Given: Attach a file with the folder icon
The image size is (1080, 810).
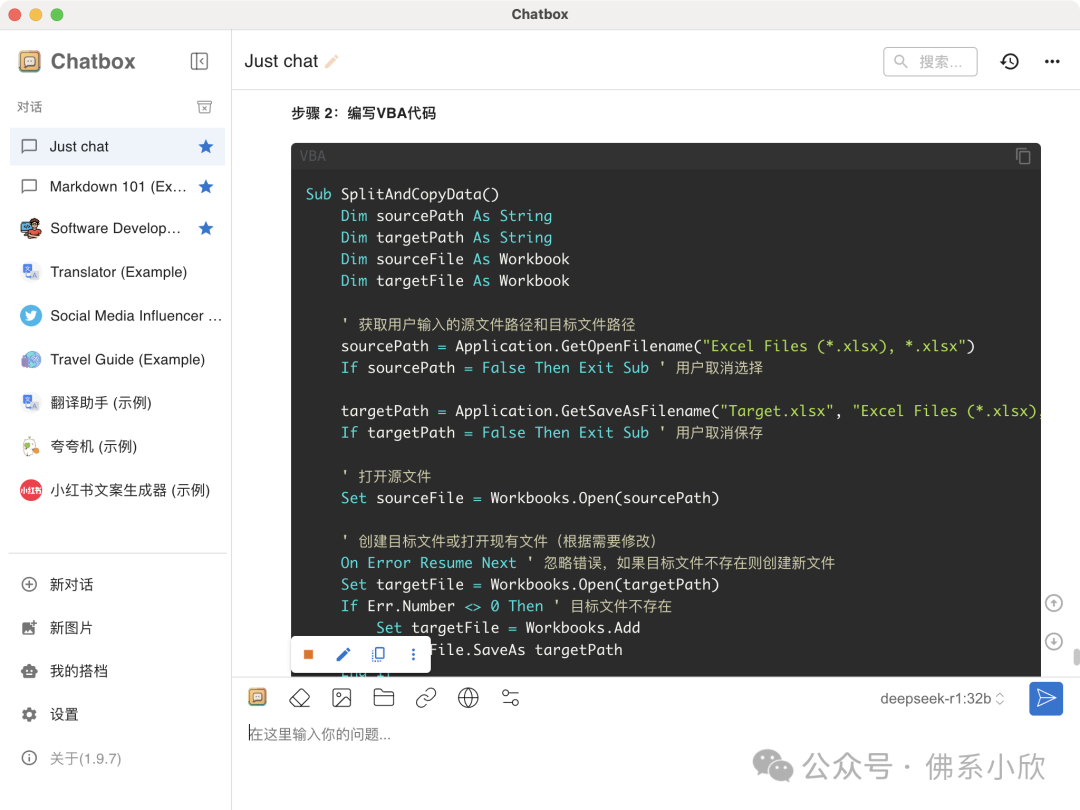Looking at the screenshot, I should pos(384,698).
